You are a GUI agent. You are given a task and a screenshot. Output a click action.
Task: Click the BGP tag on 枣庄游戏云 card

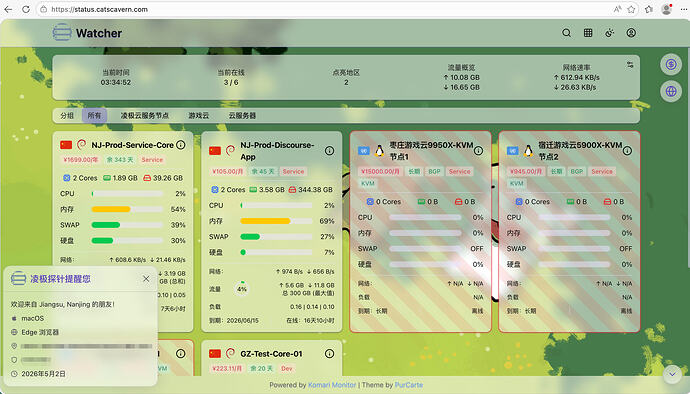tap(434, 172)
